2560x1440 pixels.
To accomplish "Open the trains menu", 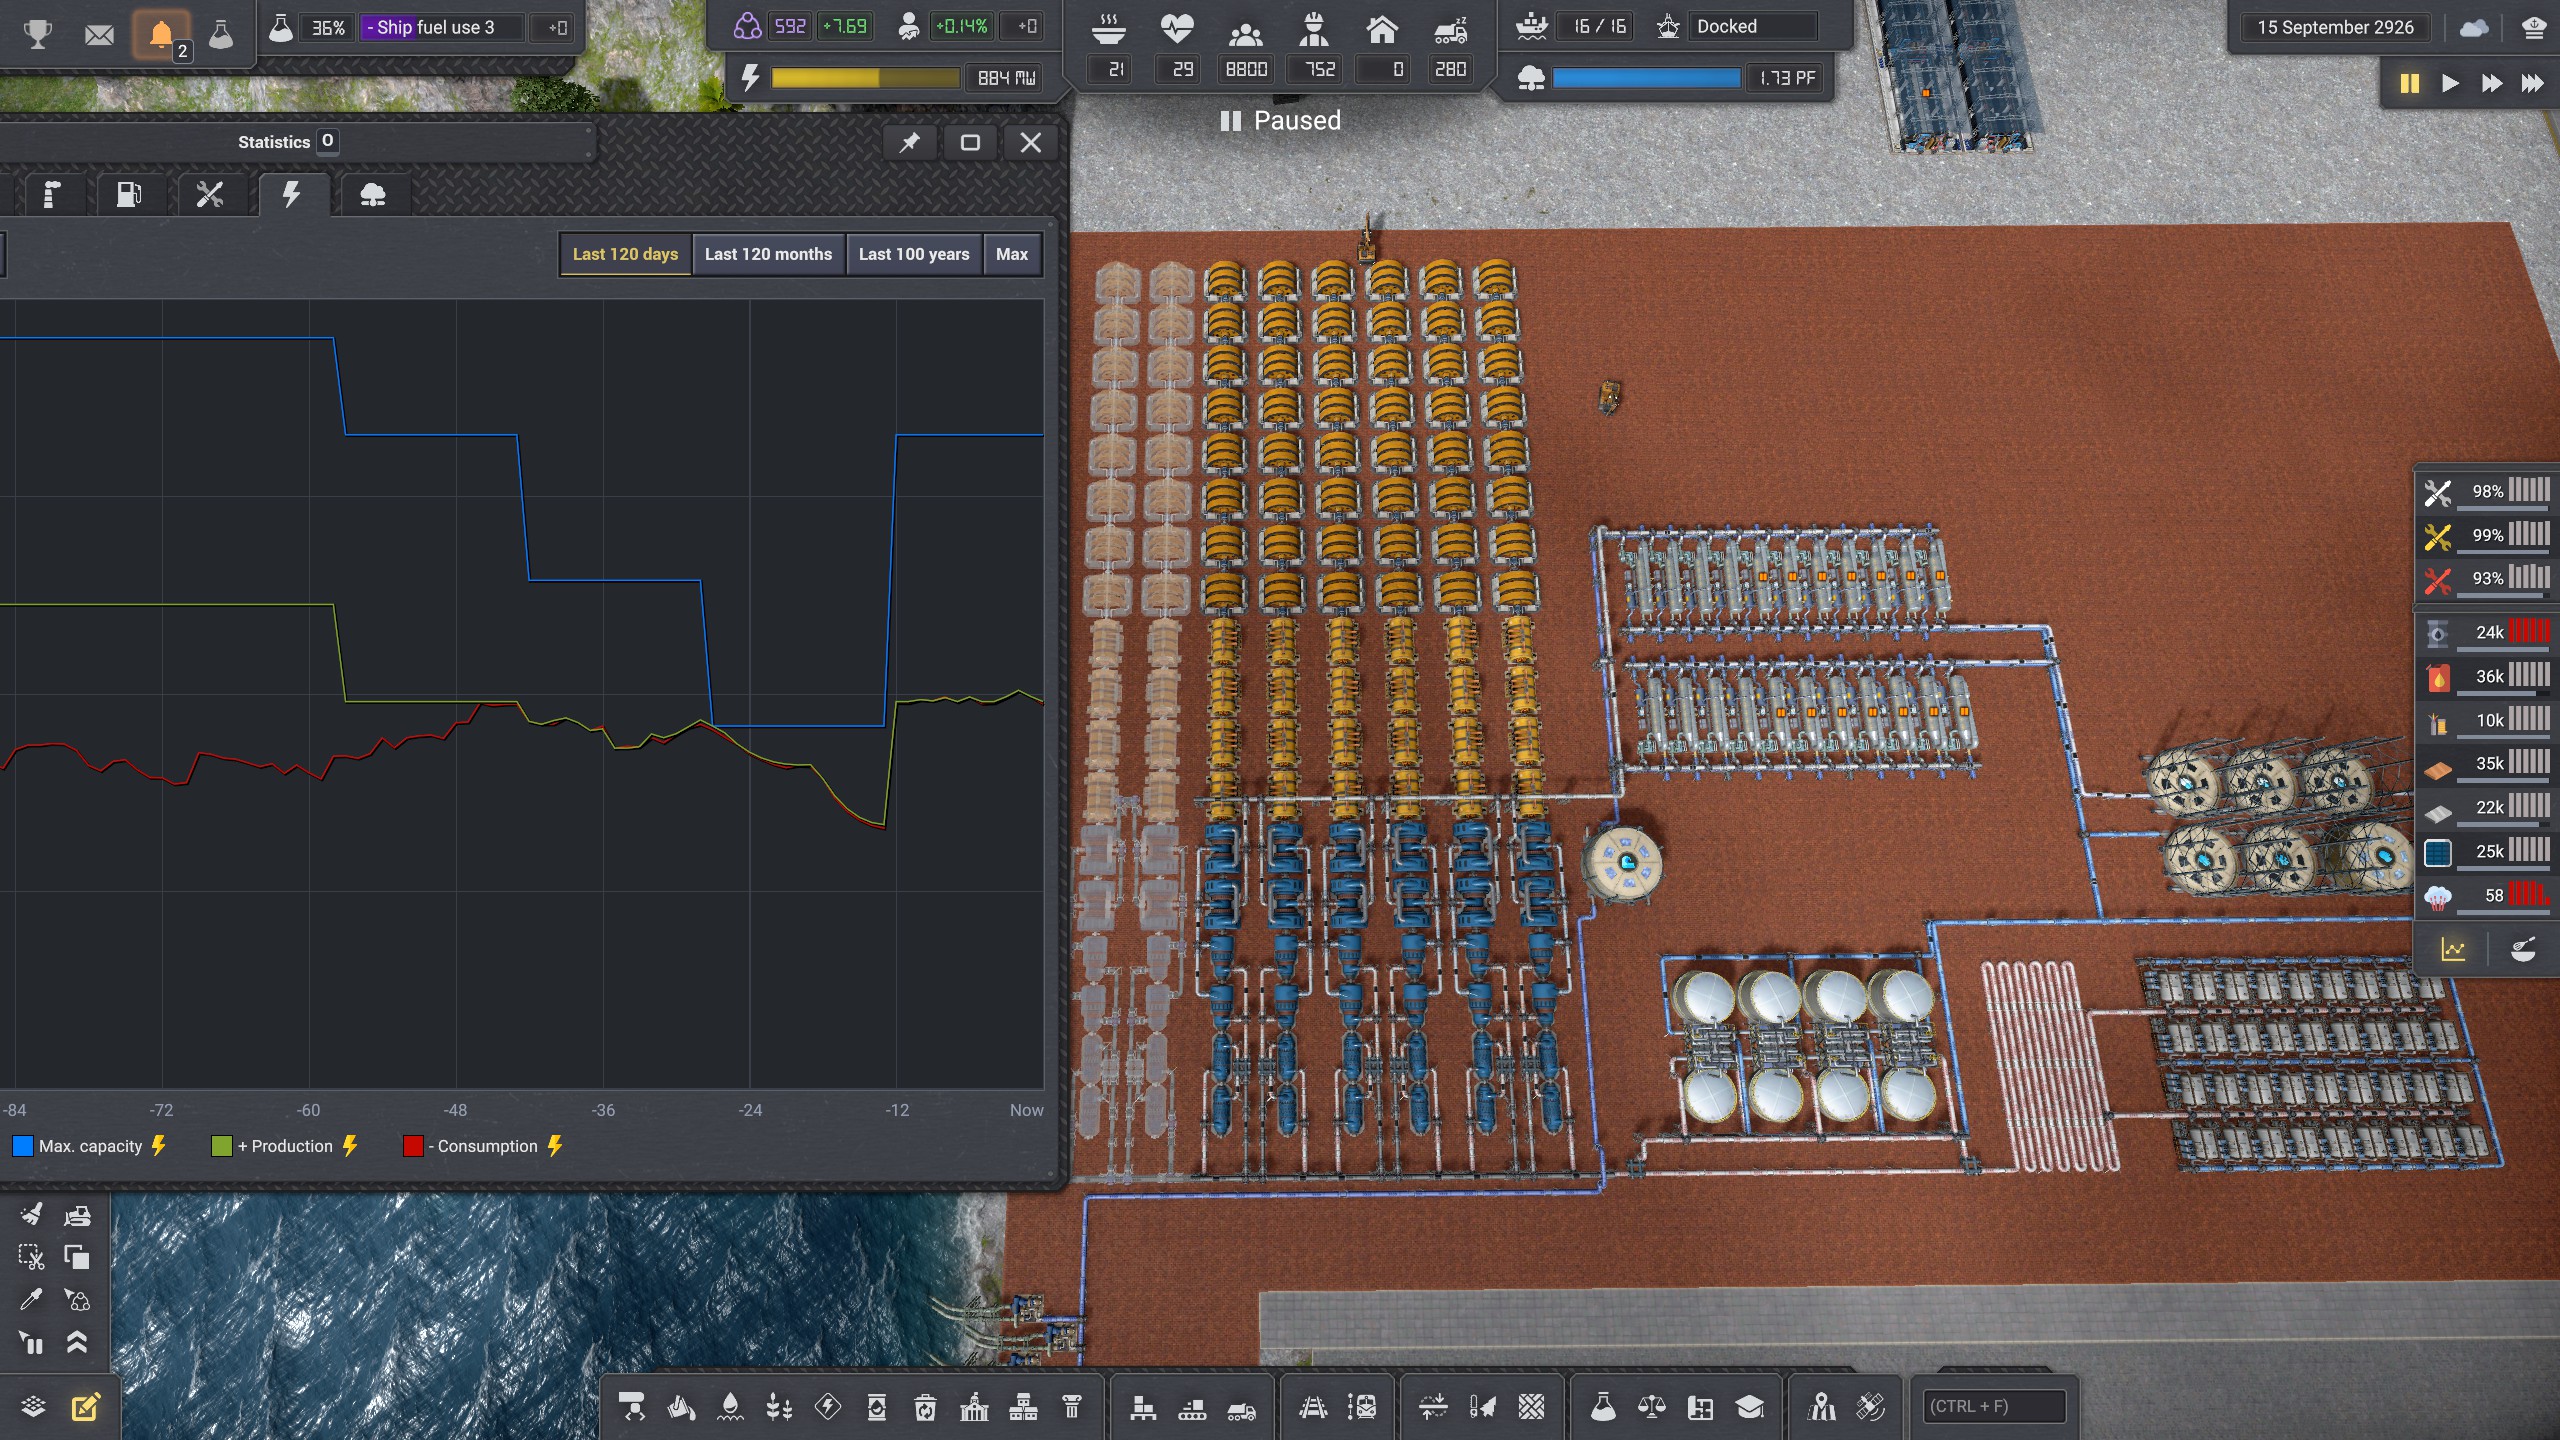I will (x=1362, y=1407).
